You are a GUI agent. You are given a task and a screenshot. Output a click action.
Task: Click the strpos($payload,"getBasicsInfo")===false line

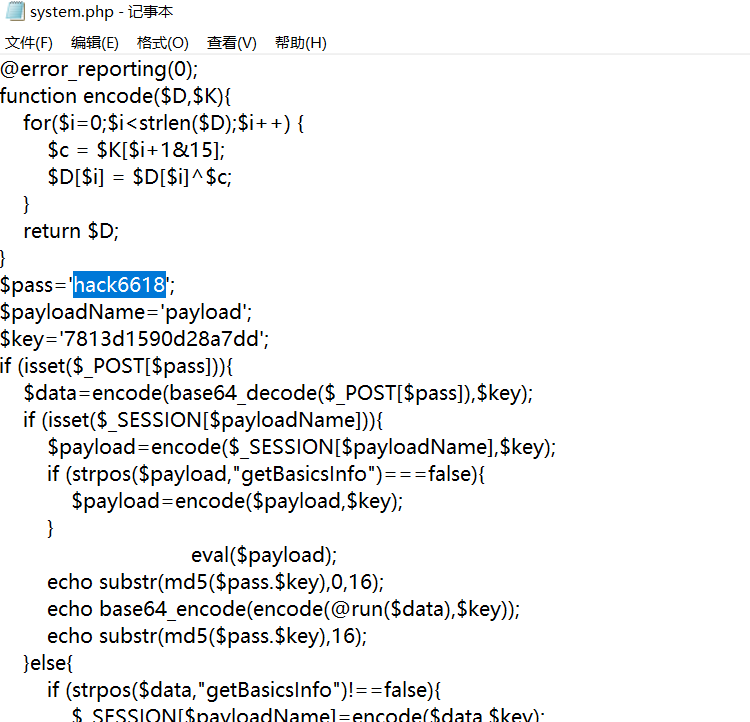tap(266, 474)
